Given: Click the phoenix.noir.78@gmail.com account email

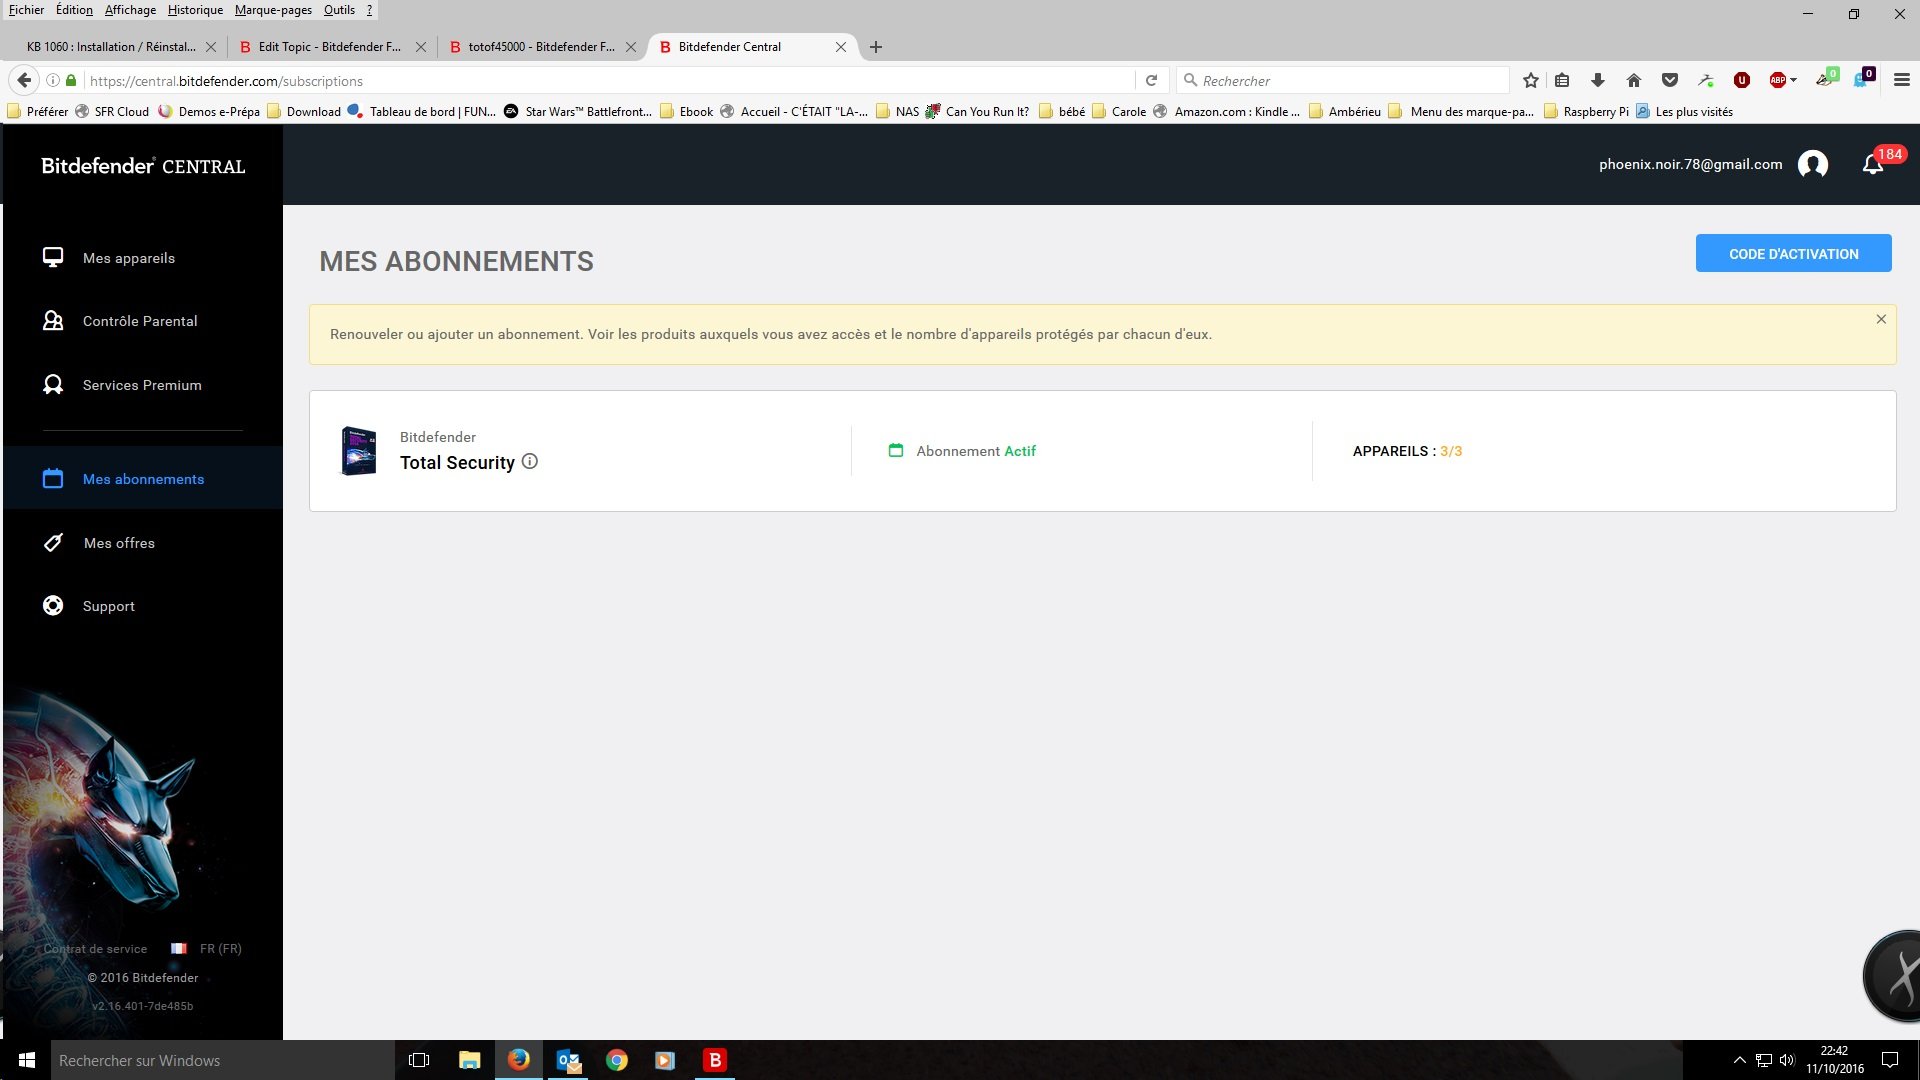Looking at the screenshot, I should click(1690, 164).
